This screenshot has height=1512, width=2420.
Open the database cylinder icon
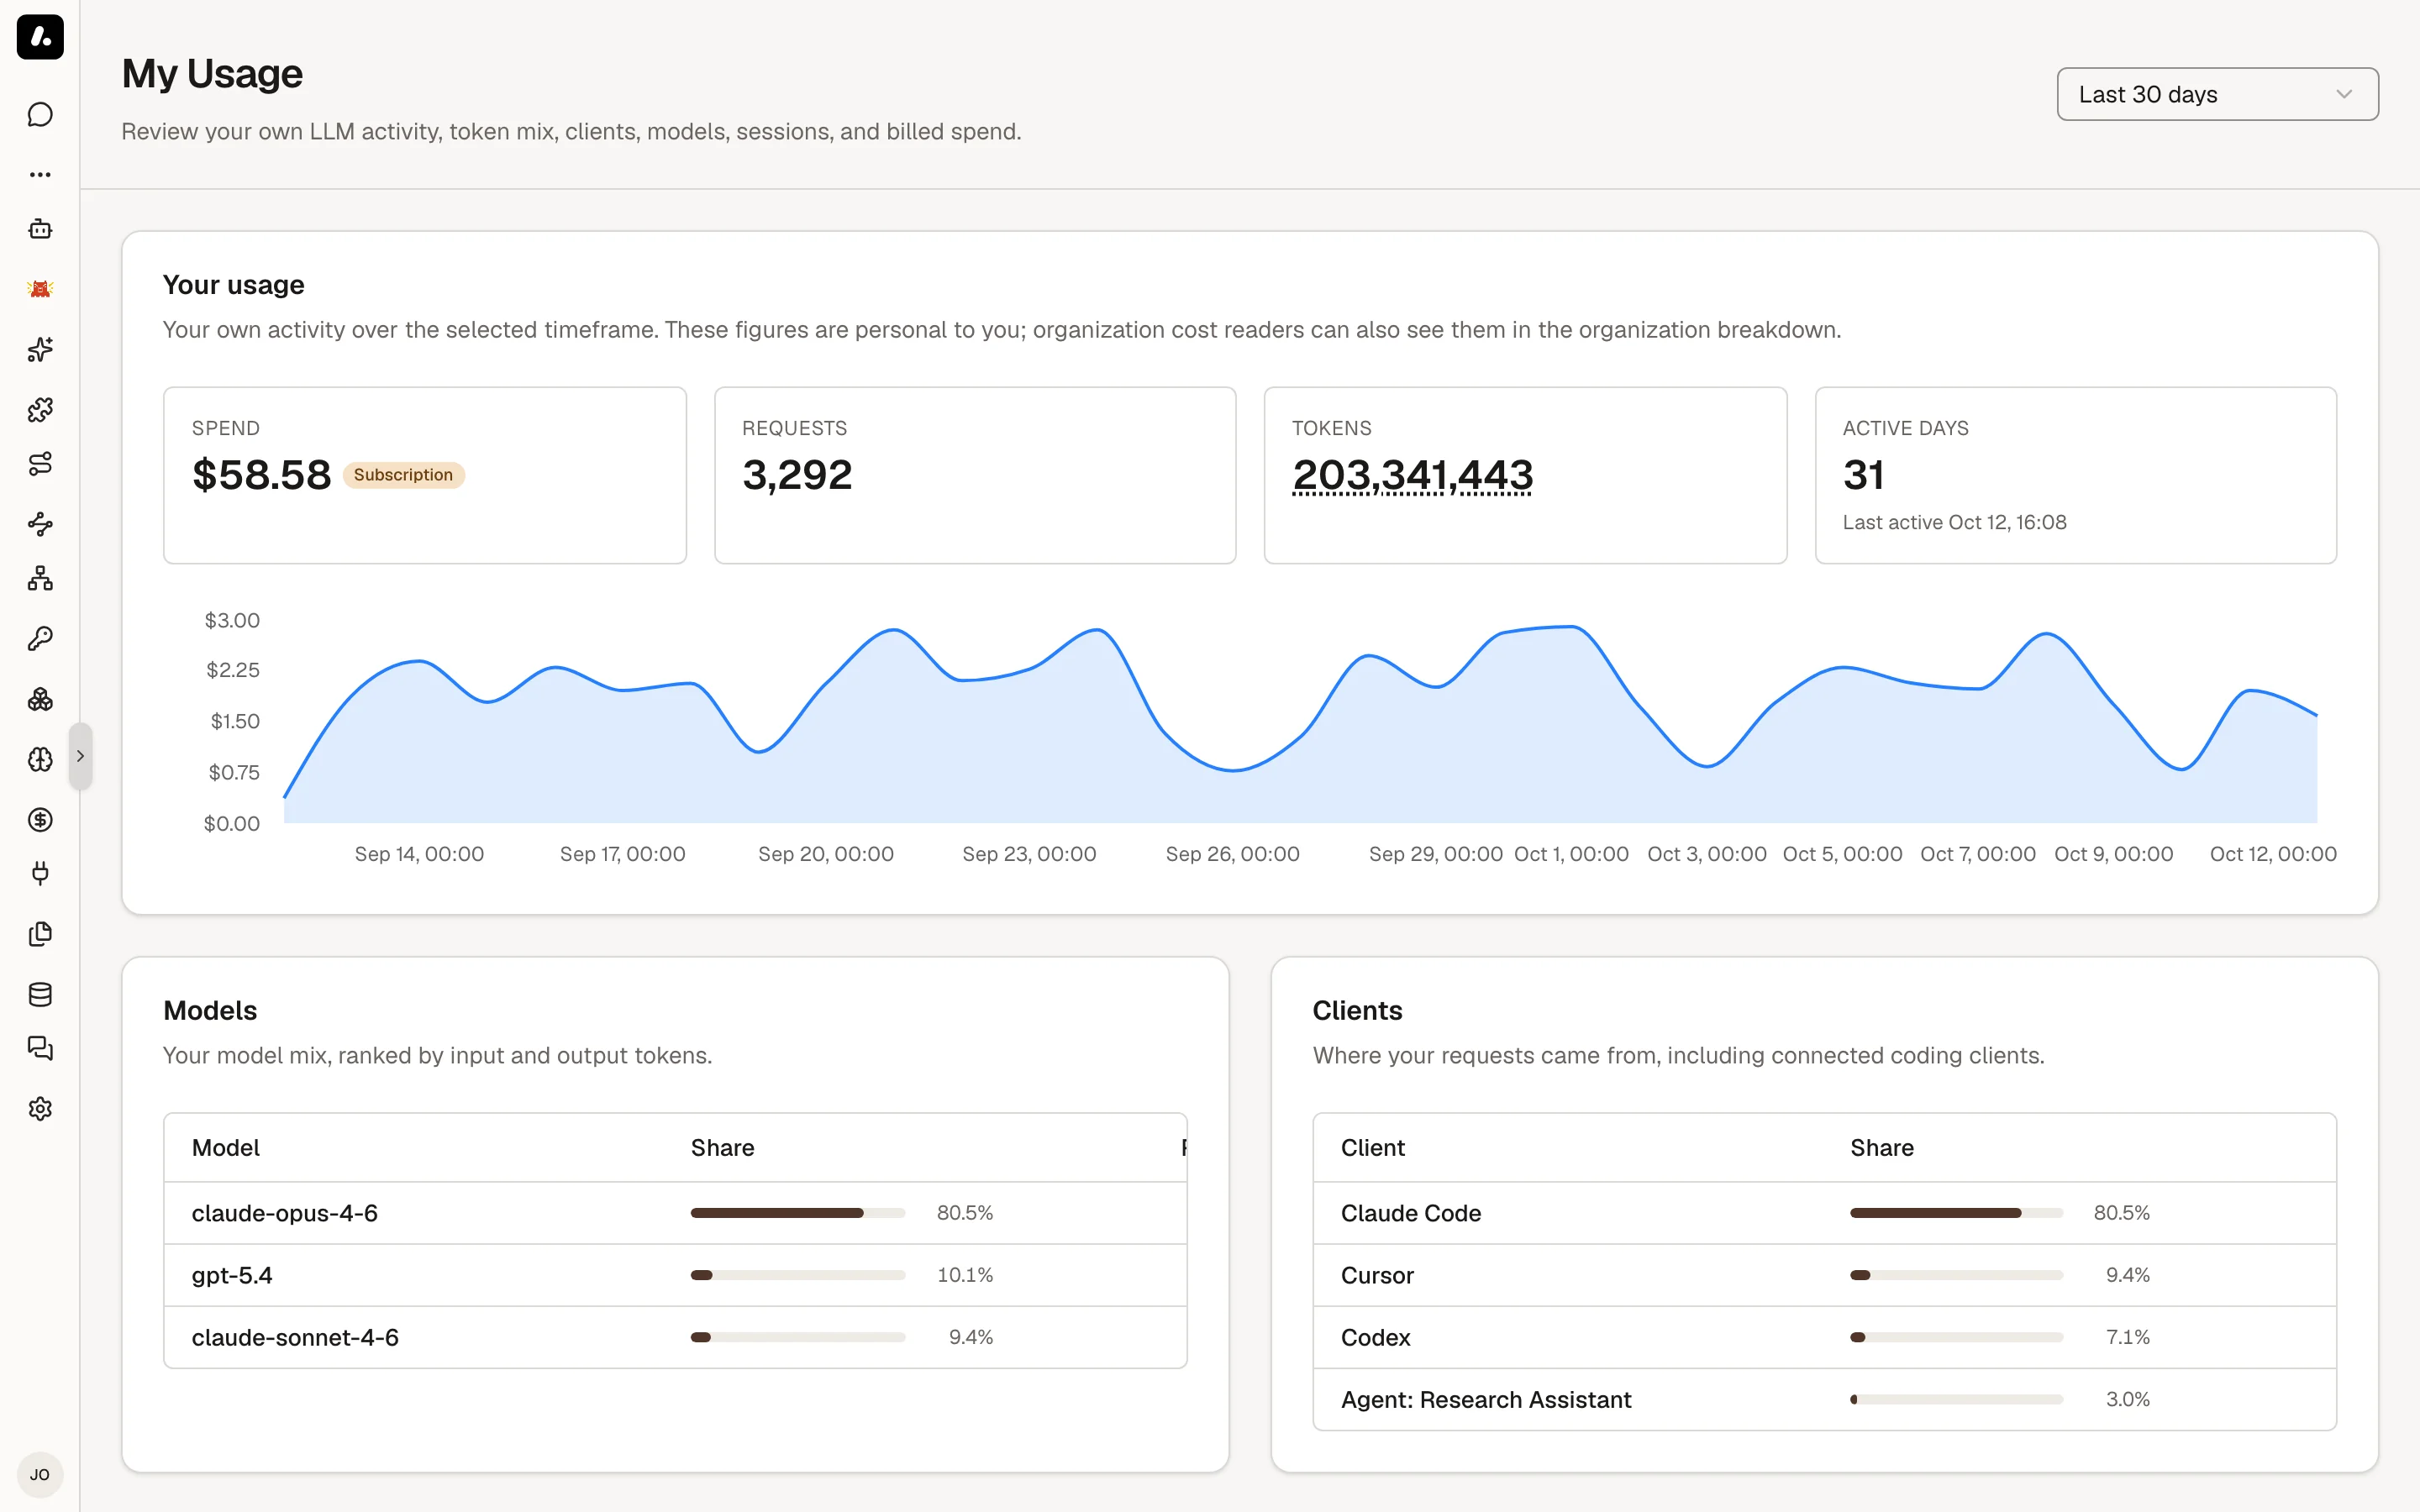coord(40,994)
